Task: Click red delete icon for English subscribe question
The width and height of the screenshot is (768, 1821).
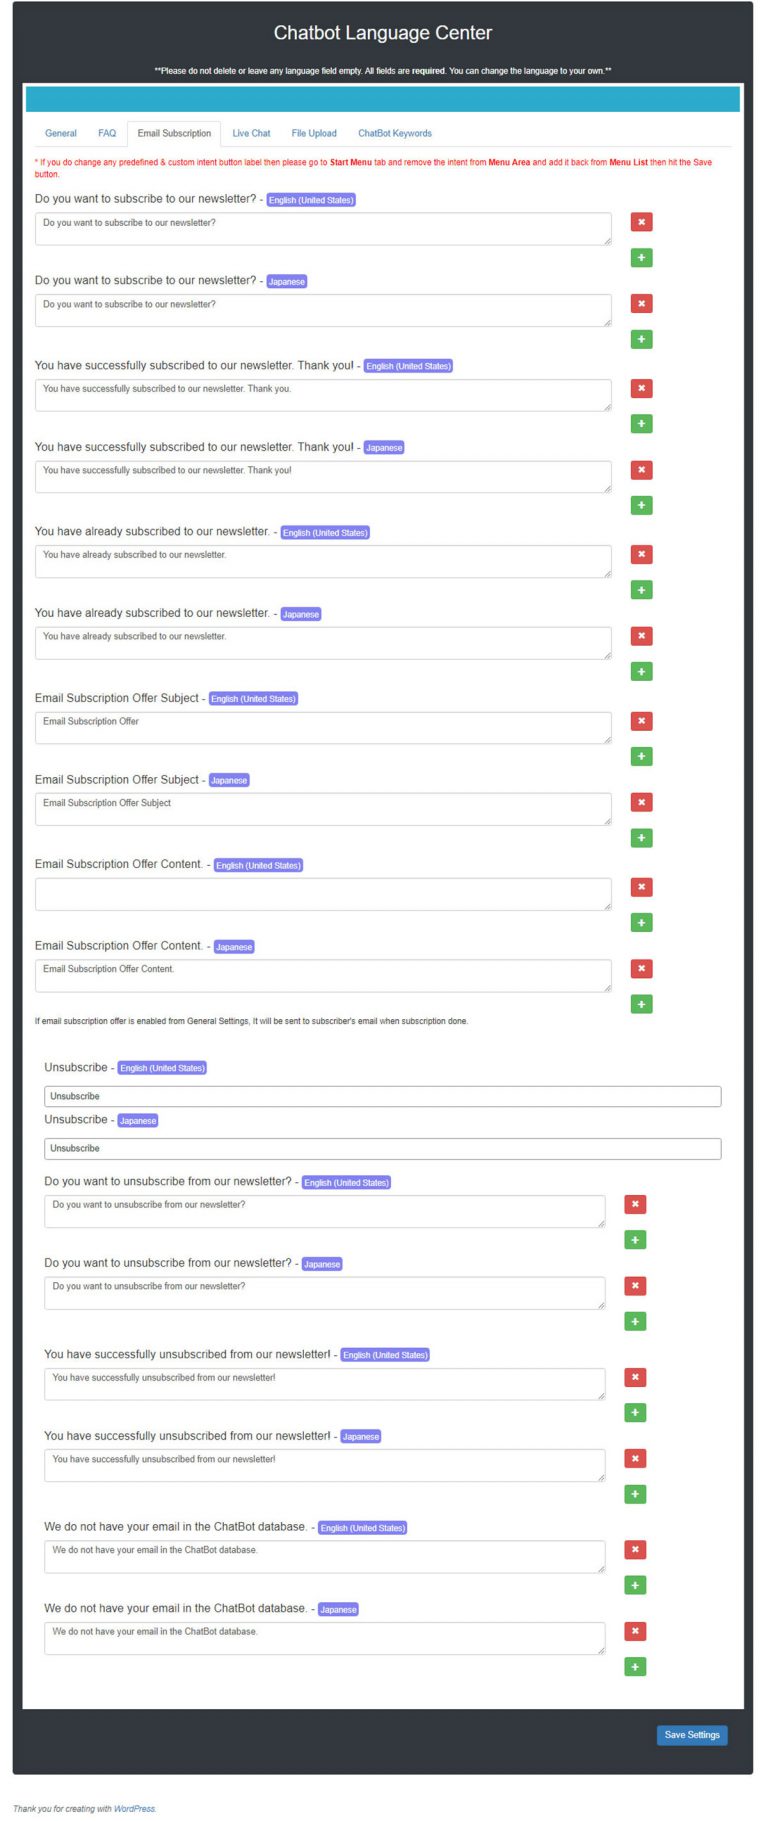Action: 641,222
